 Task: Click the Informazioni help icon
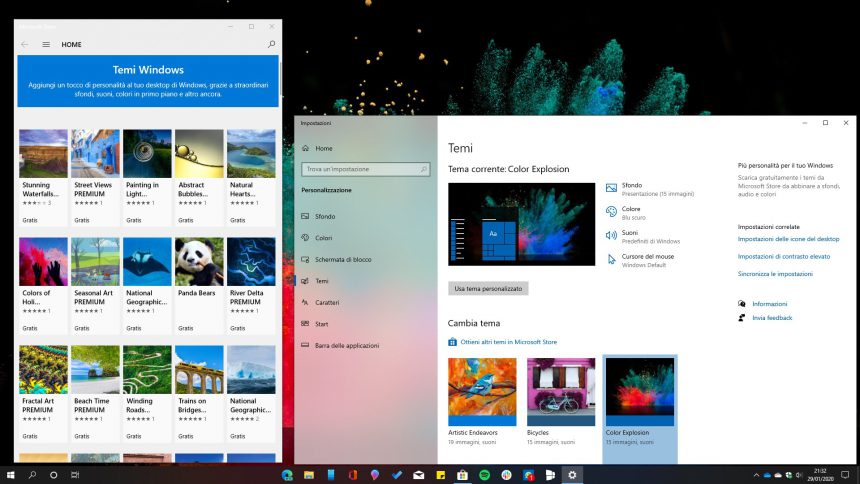pos(742,303)
